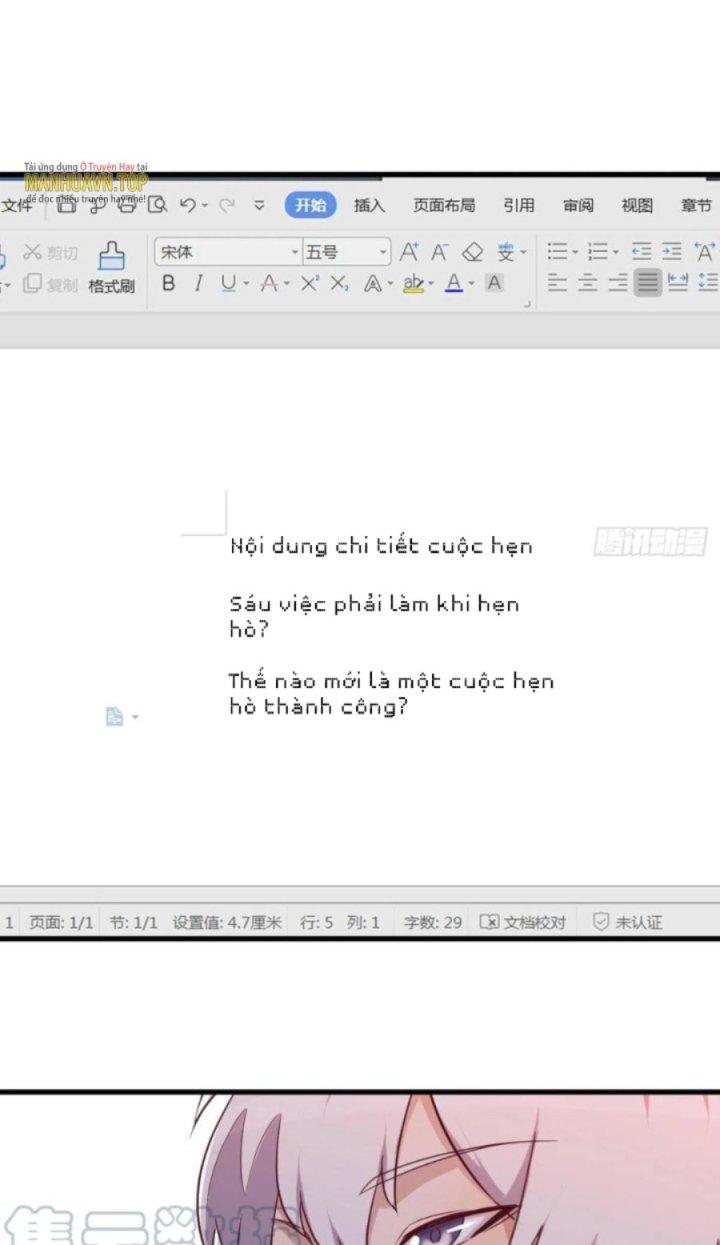Click the phonetic guide 变 icon

506,252
